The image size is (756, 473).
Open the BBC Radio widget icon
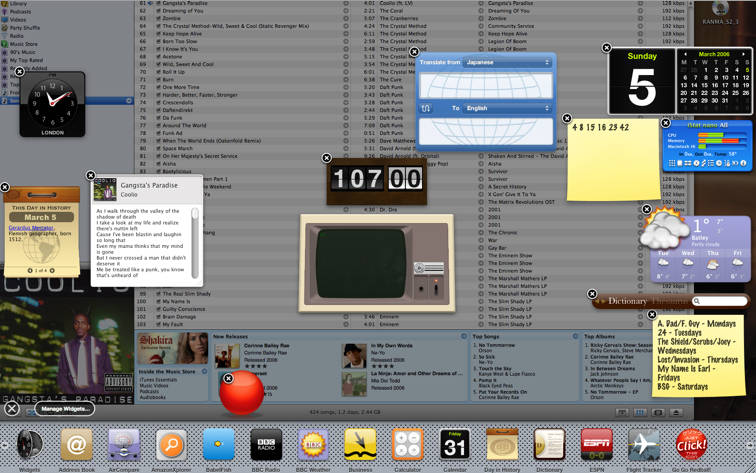266,445
